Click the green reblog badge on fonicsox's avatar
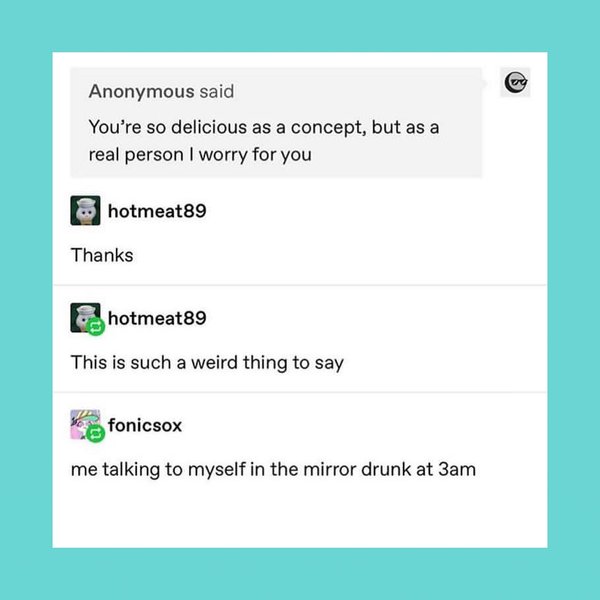Viewport: 600px width, 600px height. click(96, 434)
